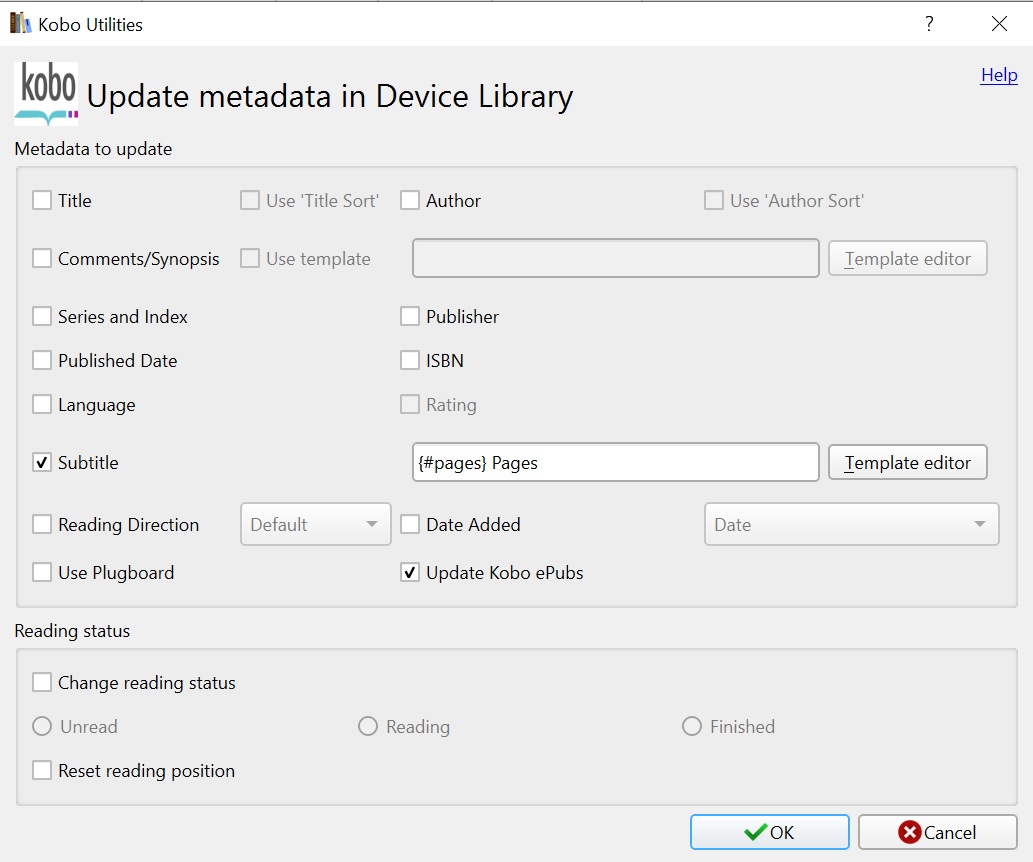Click the empty Comments template input field
The height and width of the screenshot is (862, 1033).
tap(615, 258)
